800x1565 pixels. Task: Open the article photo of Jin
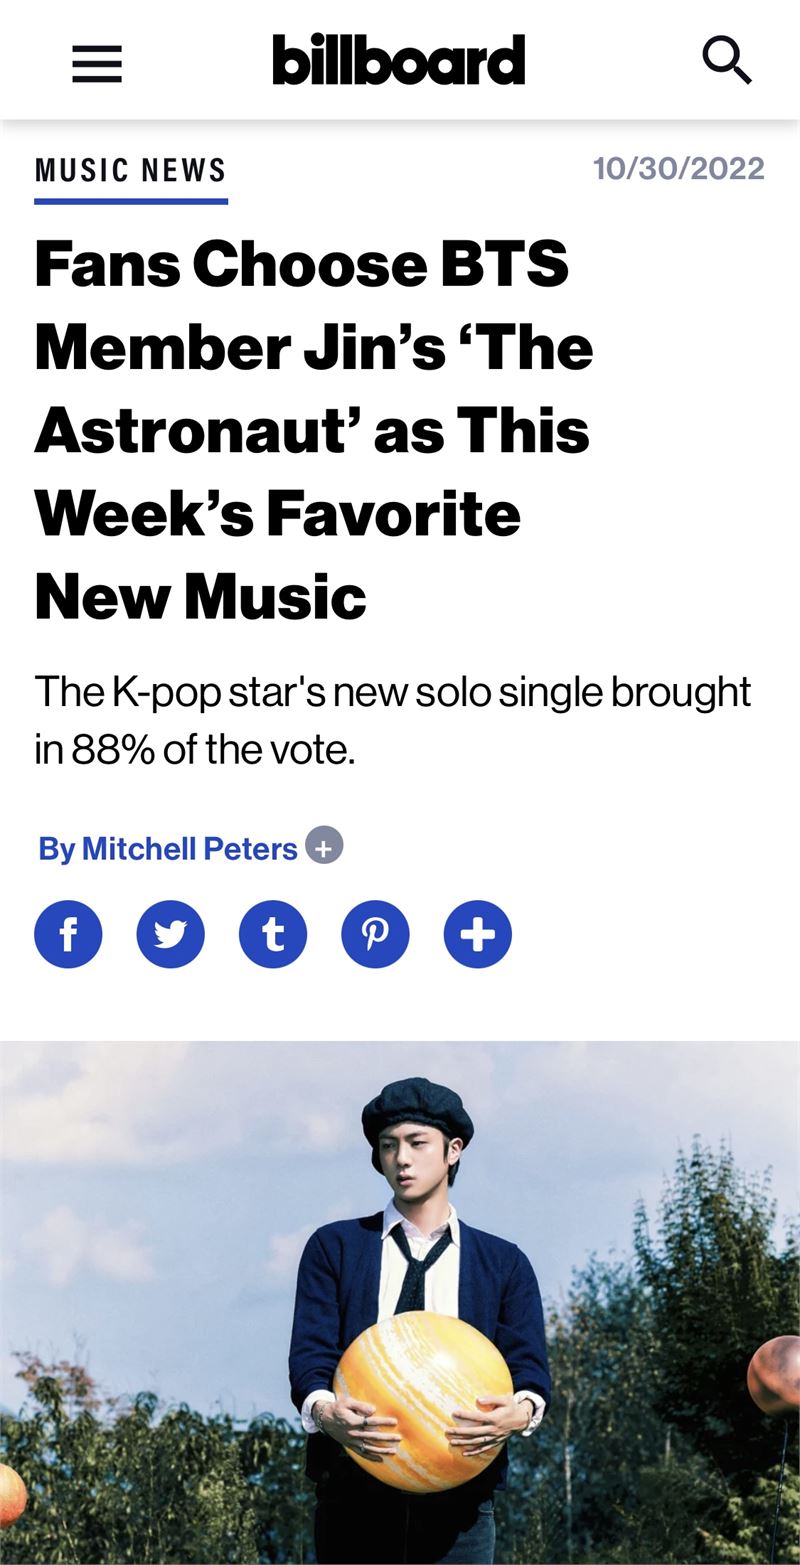pyautogui.click(x=400, y=1303)
